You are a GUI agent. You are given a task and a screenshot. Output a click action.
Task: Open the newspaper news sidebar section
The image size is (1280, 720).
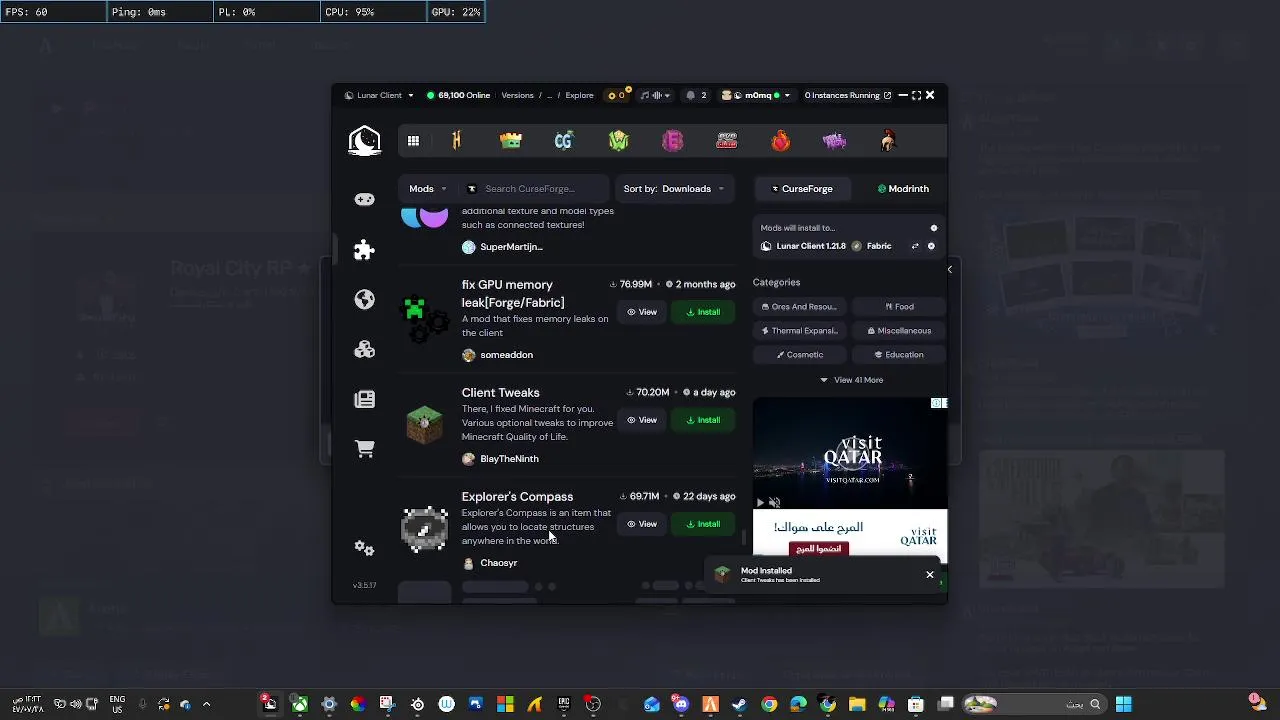click(x=364, y=399)
